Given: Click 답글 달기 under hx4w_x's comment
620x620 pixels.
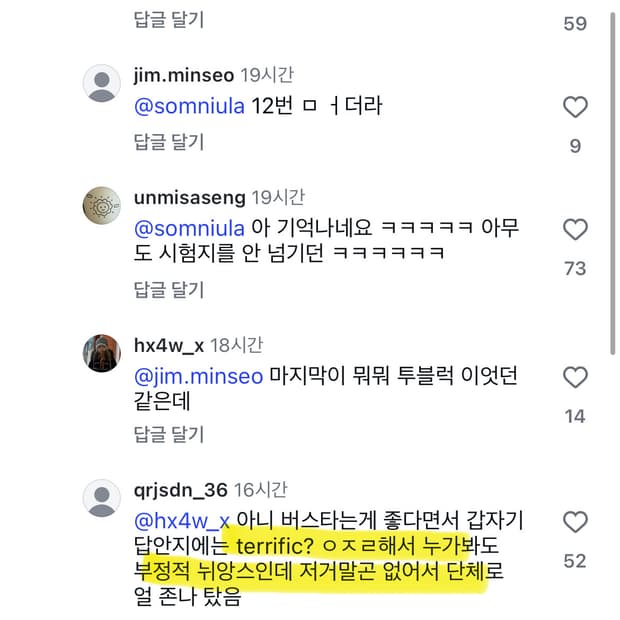Looking at the screenshot, I should pyautogui.click(x=168, y=434).
